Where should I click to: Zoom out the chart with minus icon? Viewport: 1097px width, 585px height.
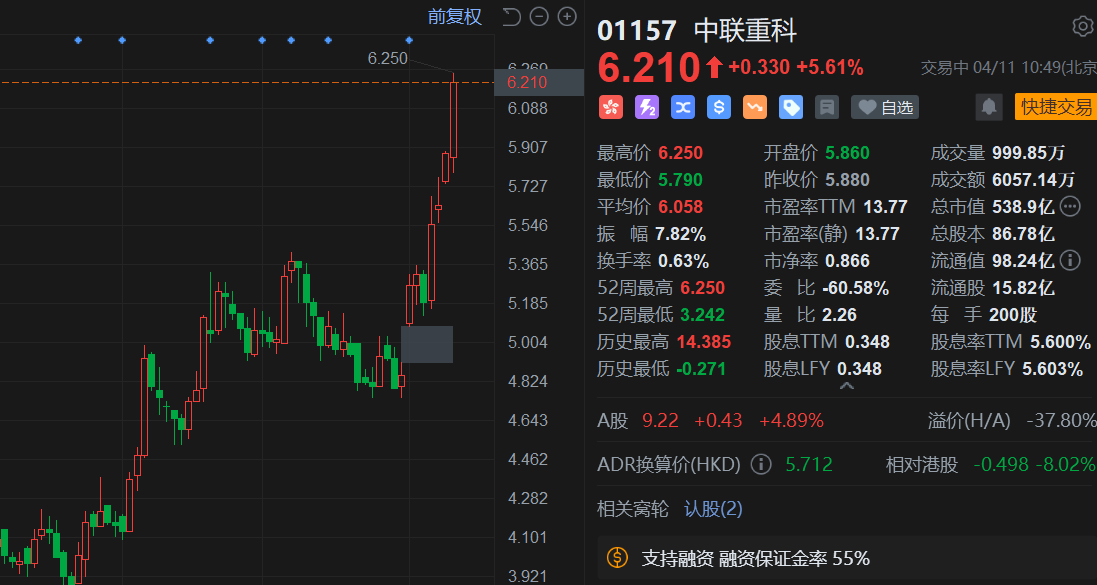539,16
